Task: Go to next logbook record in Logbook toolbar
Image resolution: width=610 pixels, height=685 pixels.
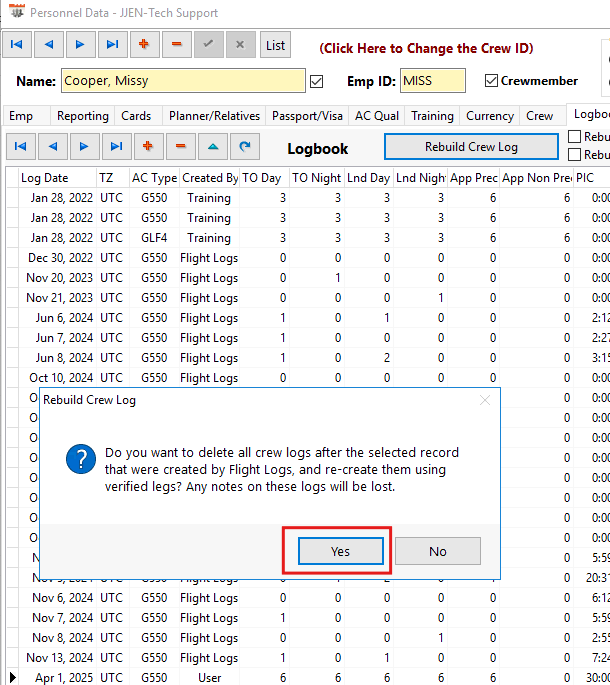Action: [x=84, y=147]
